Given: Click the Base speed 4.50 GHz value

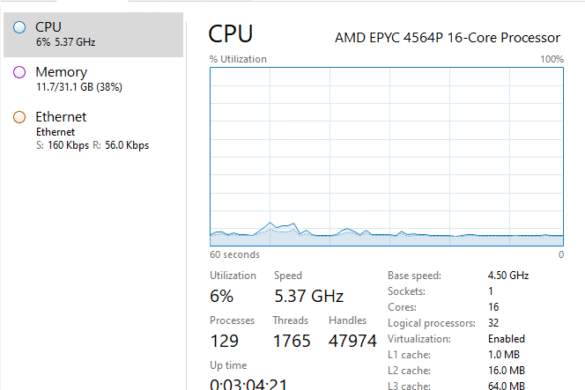Looking at the screenshot, I should click(x=508, y=275).
